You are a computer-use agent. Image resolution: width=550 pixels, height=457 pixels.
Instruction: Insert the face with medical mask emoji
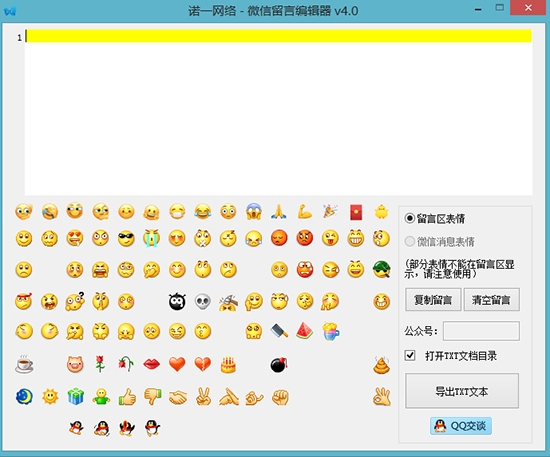pyautogui.click(x=177, y=212)
